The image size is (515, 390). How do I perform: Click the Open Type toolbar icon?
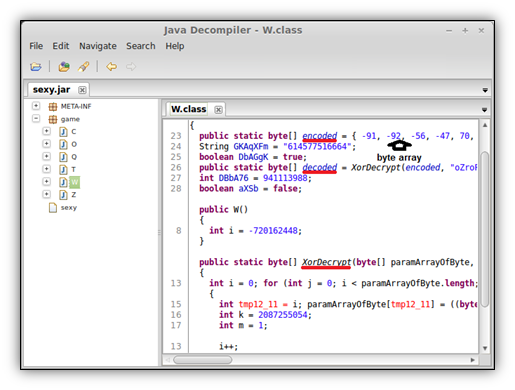click(x=64, y=67)
